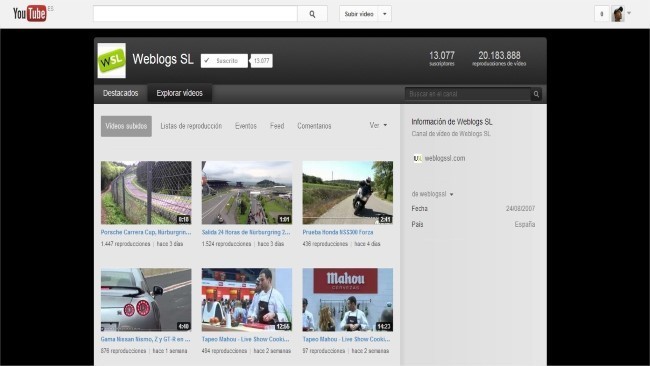Click the 13.077 subscriber count badge
Viewport: 650px width, 366px height.
pyautogui.click(x=262, y=61)
